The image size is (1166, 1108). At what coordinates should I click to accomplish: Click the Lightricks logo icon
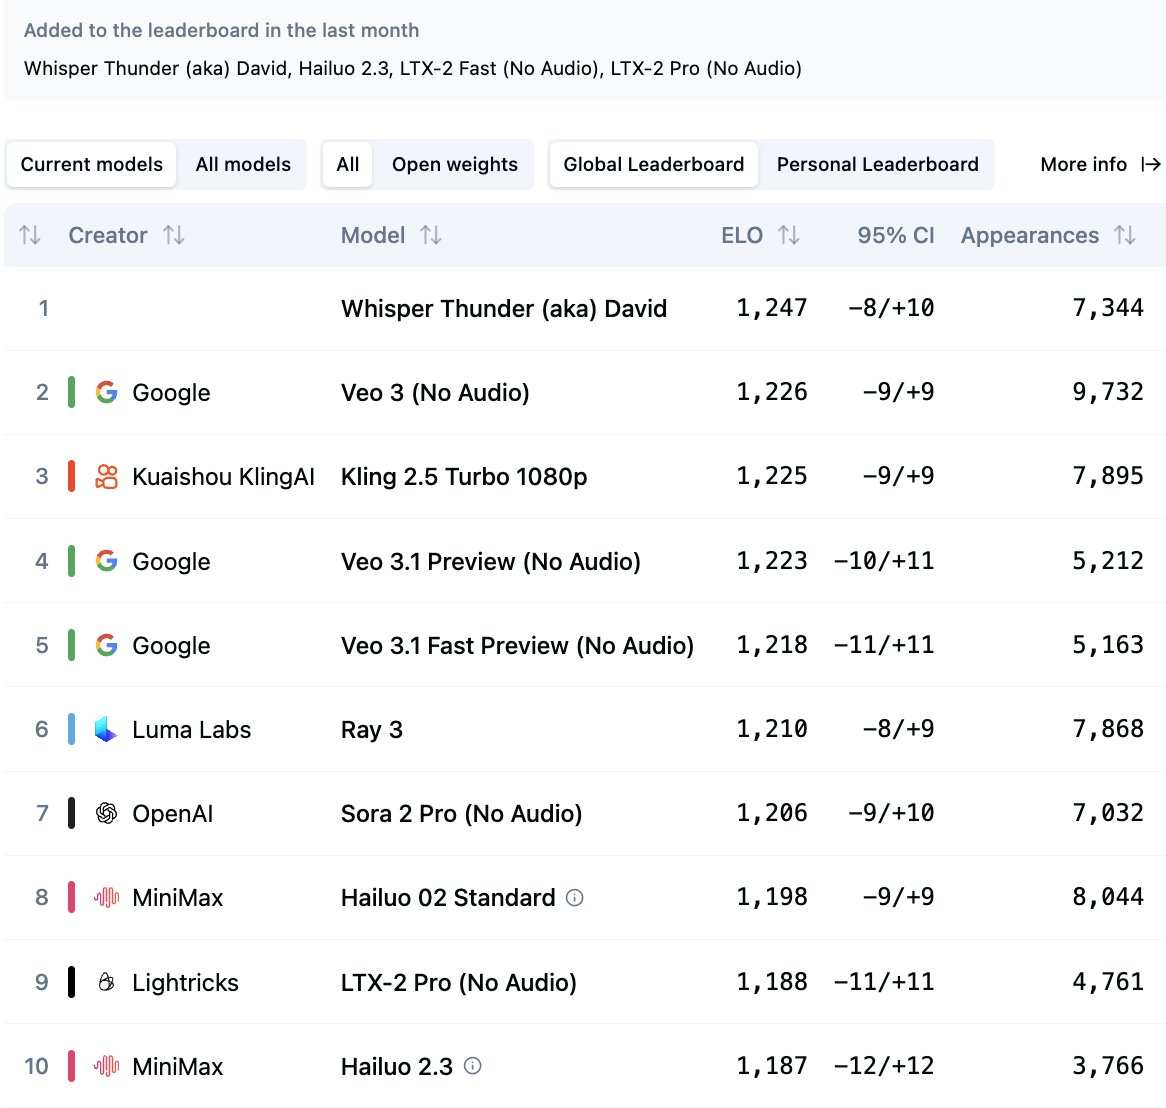coord(106,982)
